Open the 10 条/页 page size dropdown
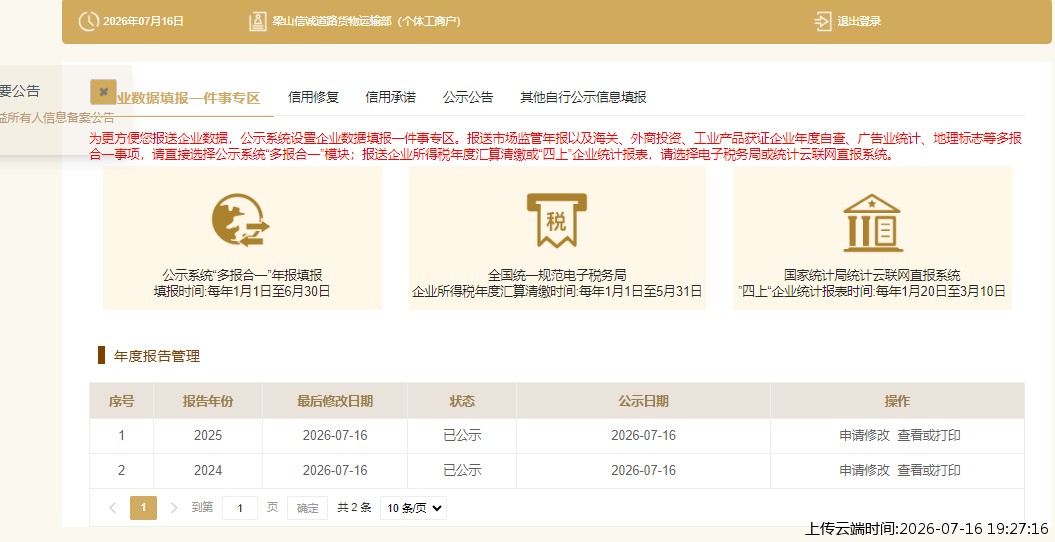Viewport: 1055px width, 542px height. coord(413,508)
